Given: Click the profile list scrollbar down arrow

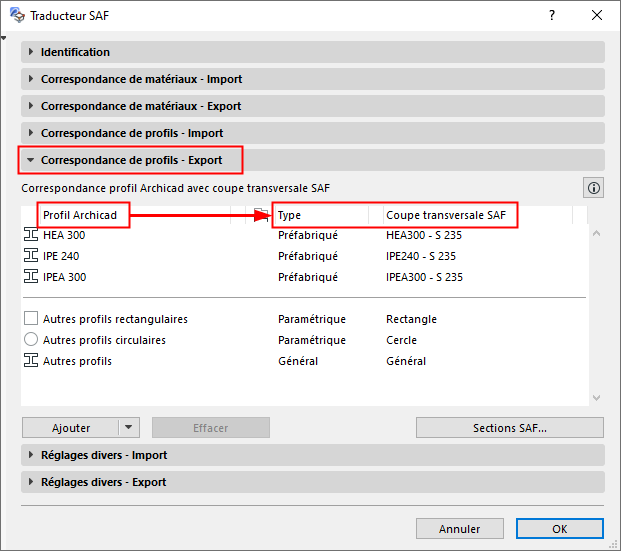Looking at the screenshot, I should [596, 397].
